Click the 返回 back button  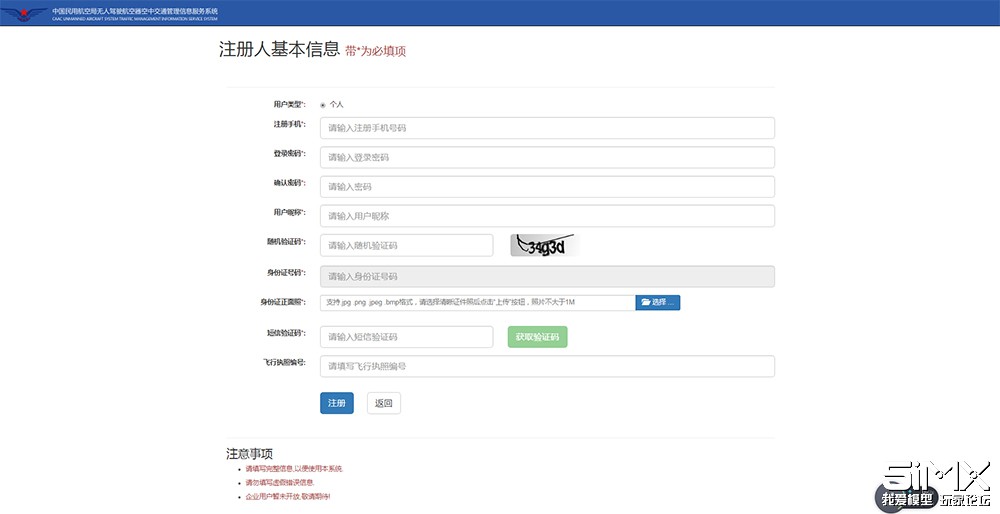tap(384, 403)
